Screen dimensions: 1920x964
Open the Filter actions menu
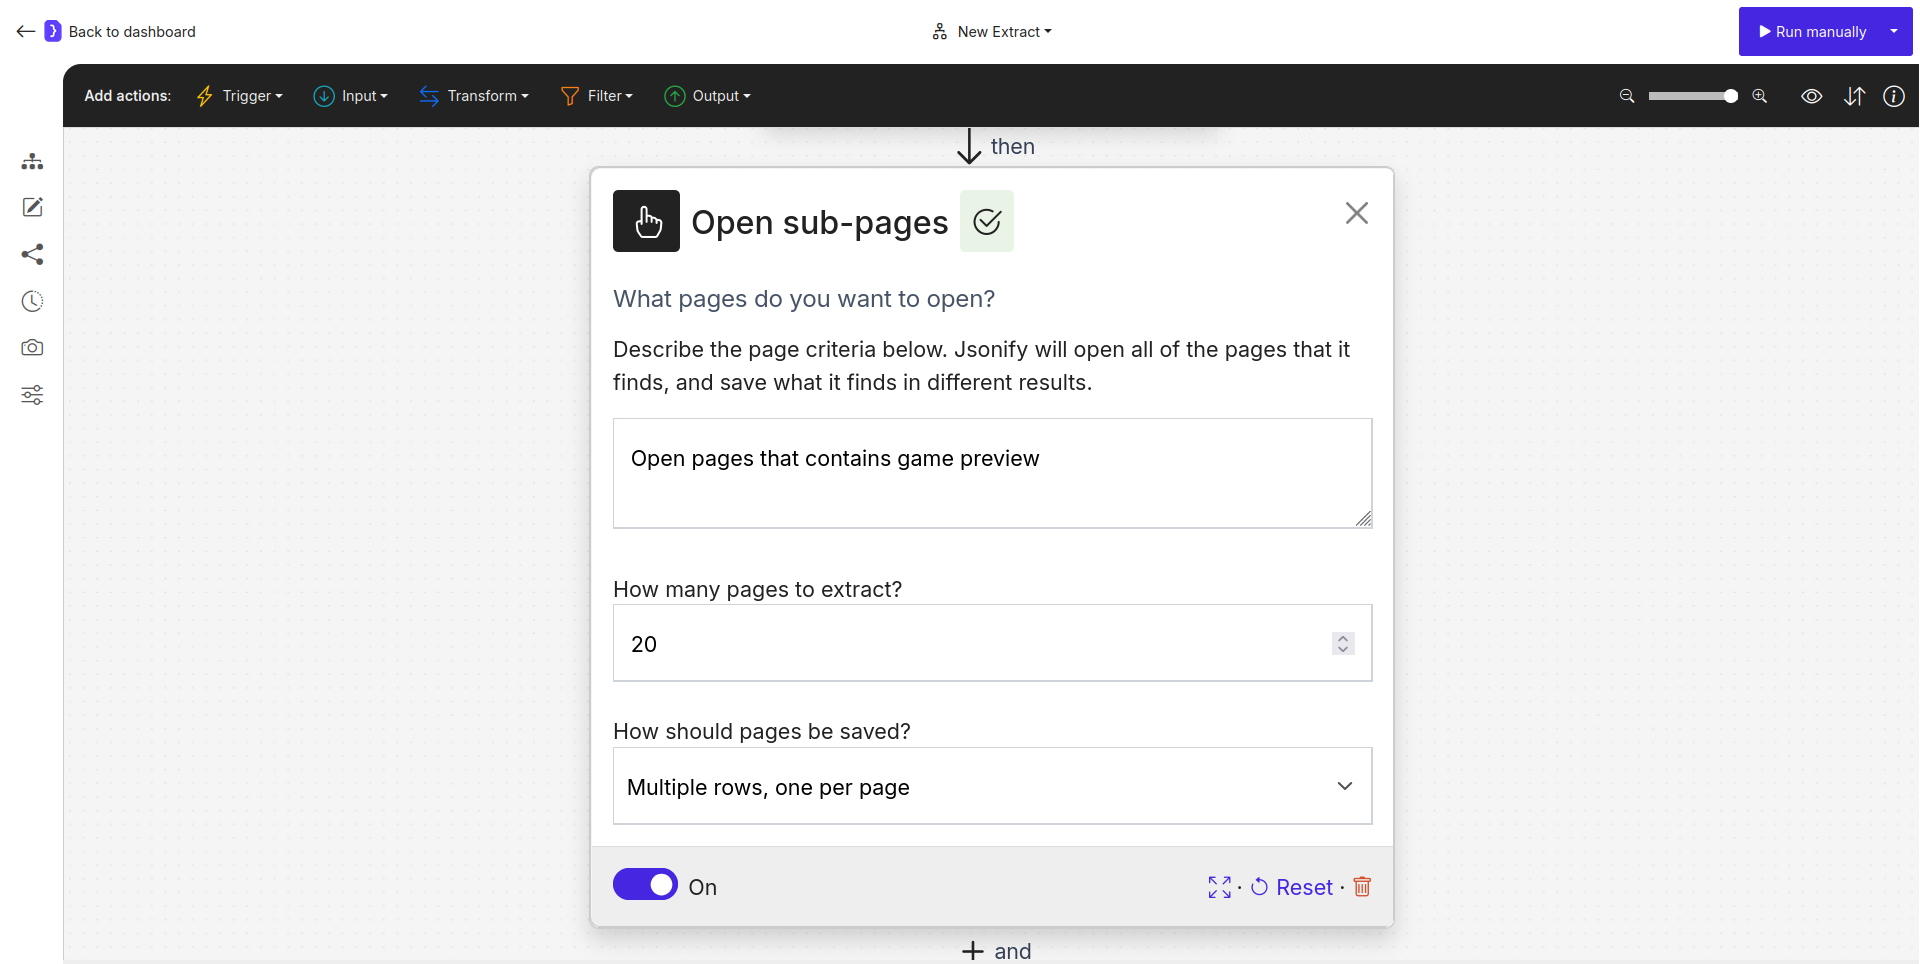pyautogui.click(x=597, y=96)
